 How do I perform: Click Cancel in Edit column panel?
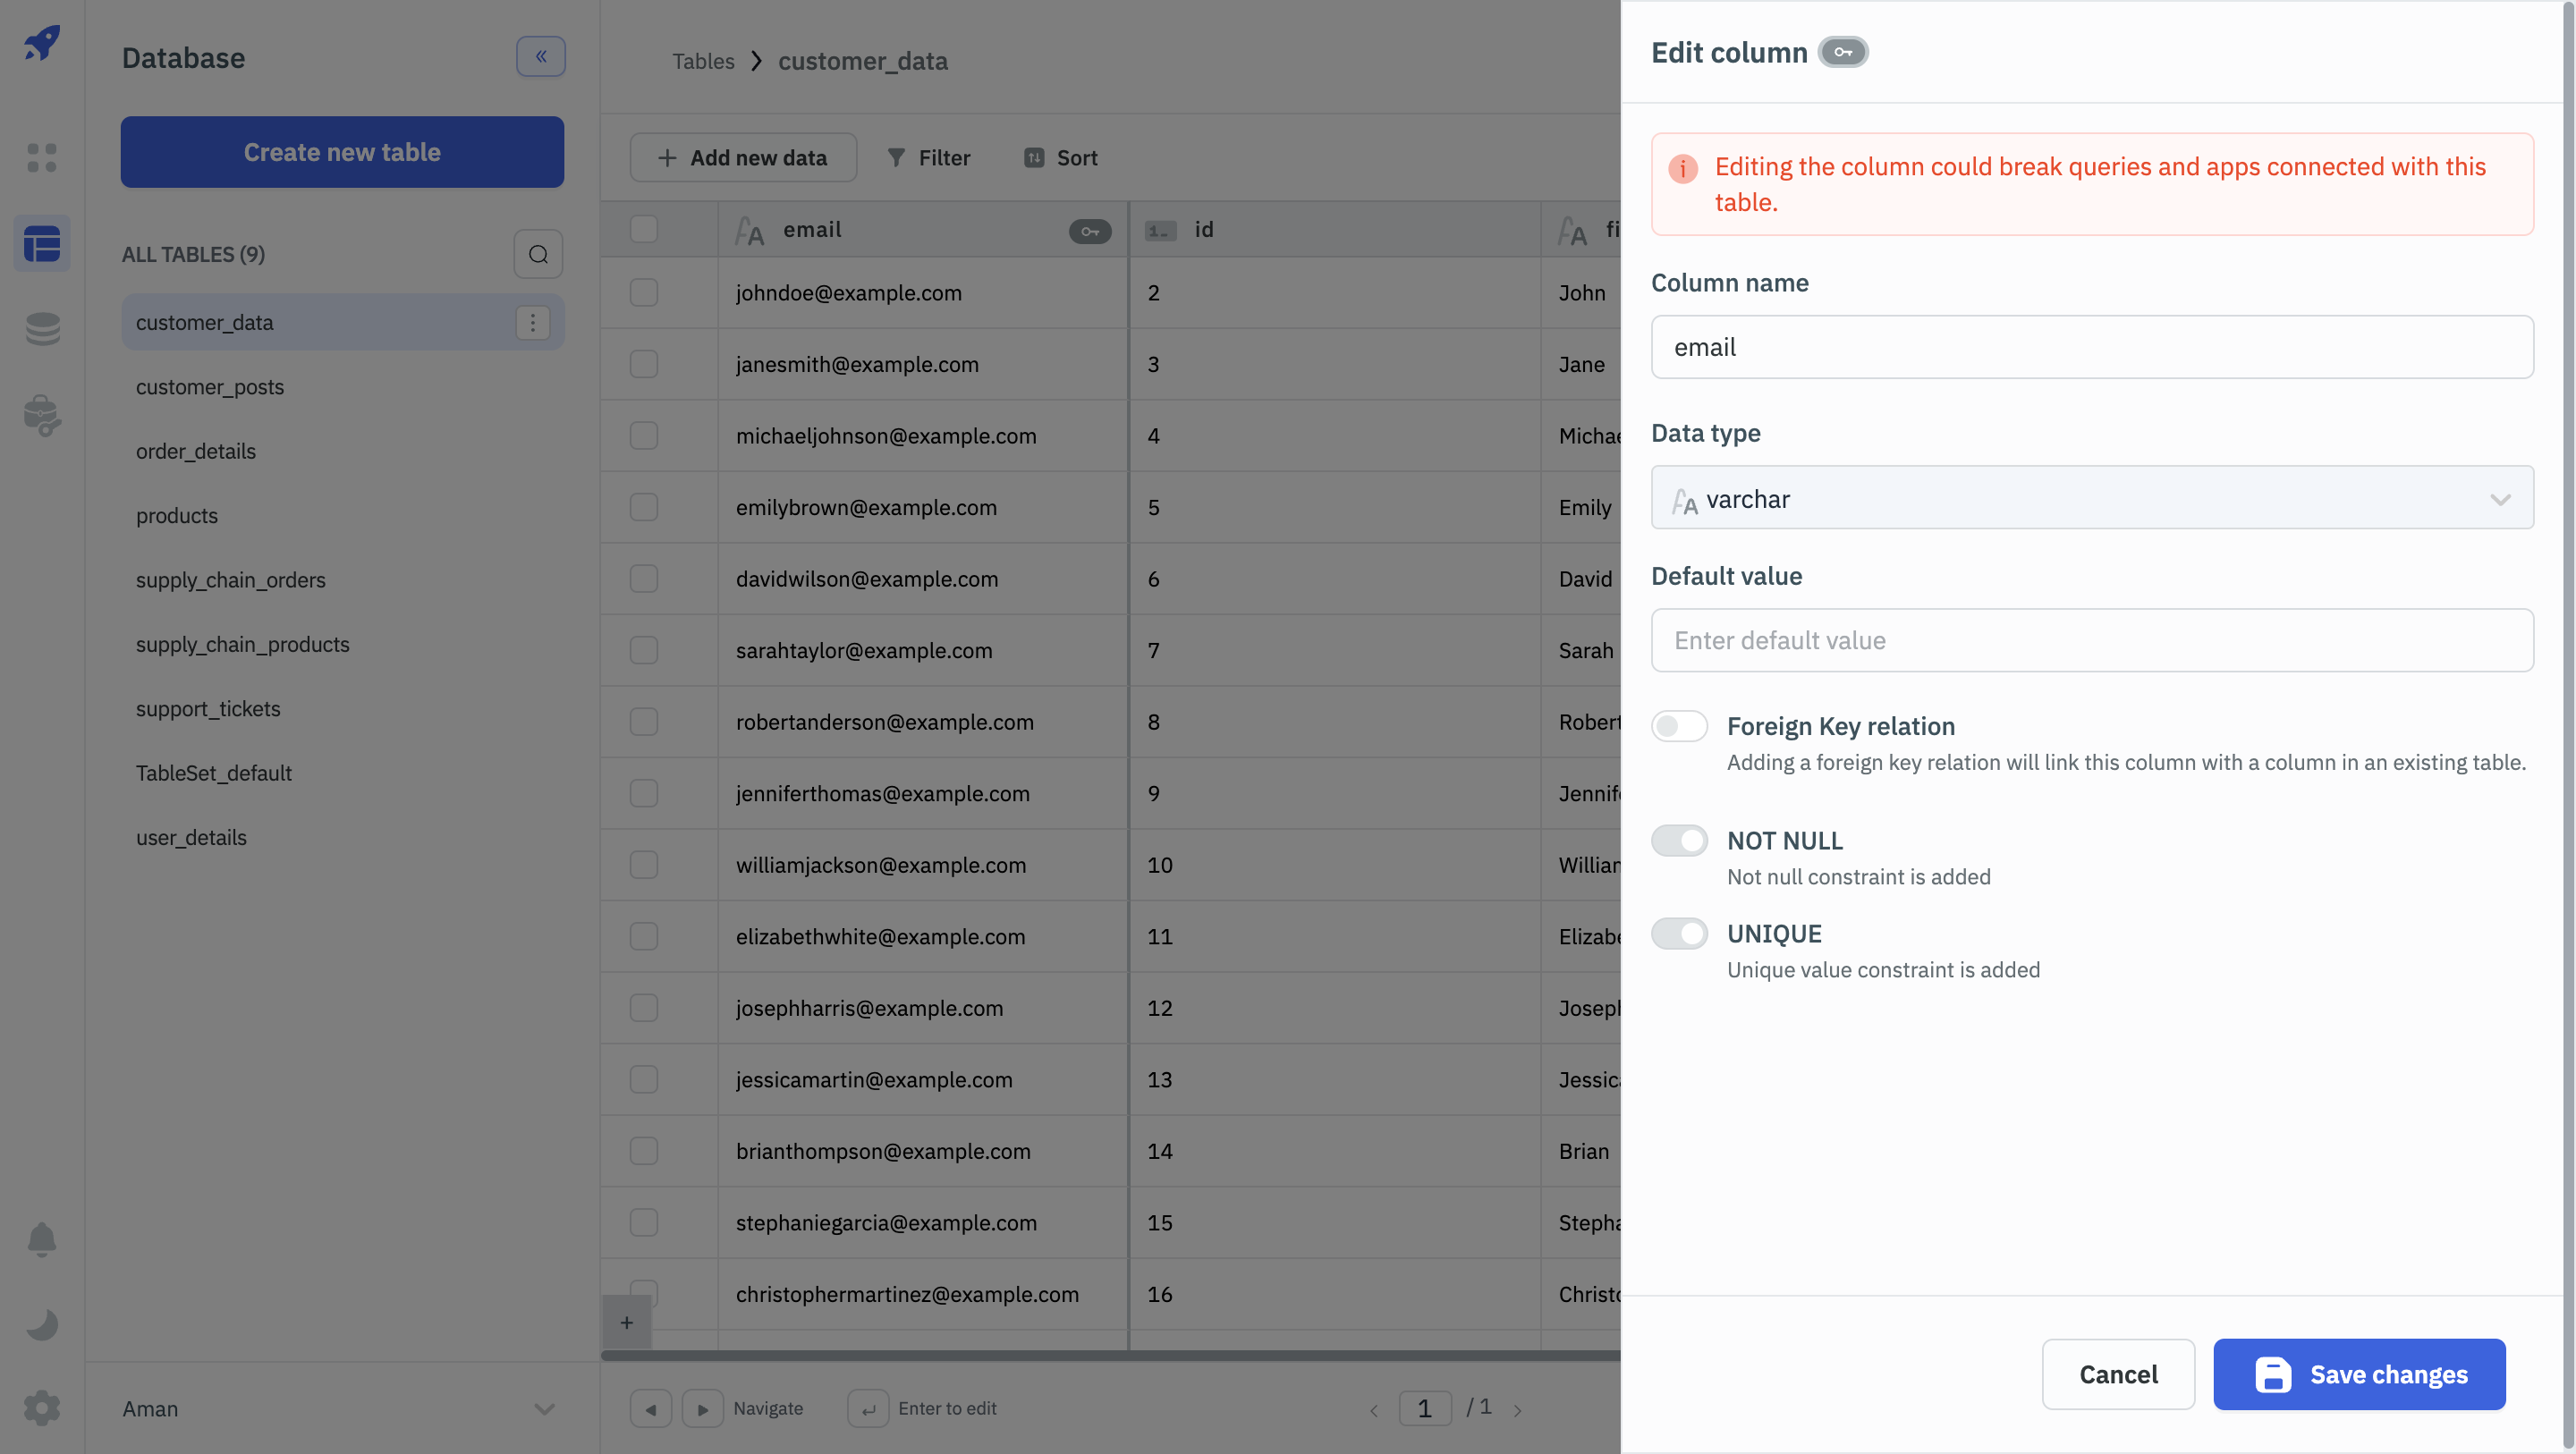pos(2118,1375)
